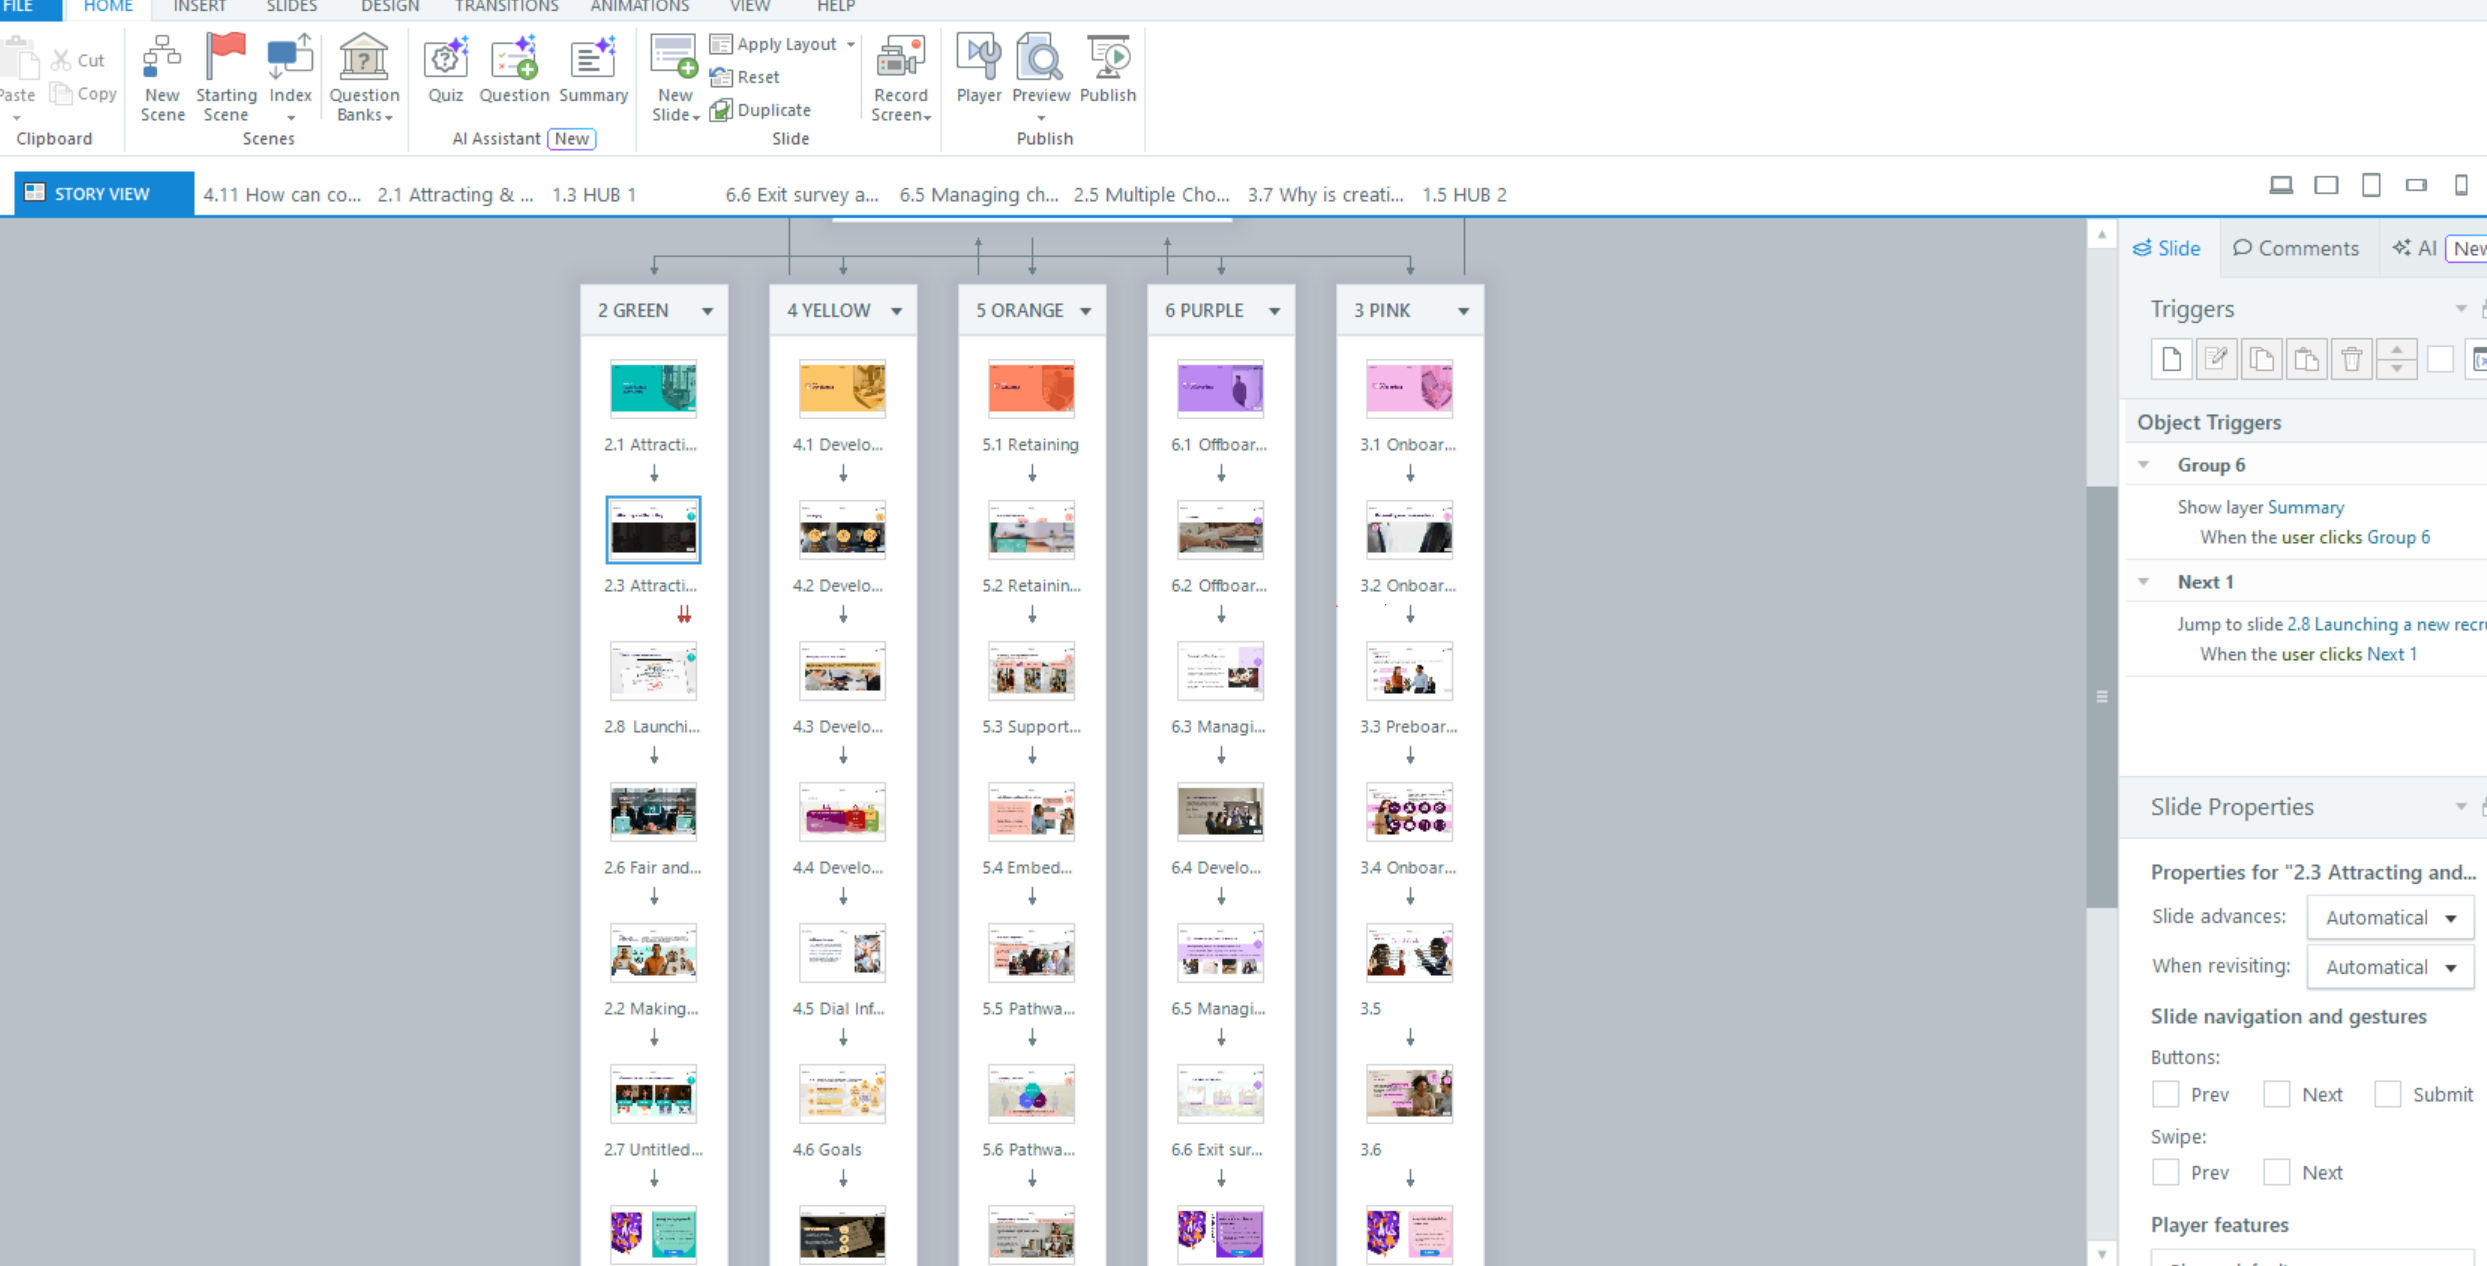Viewport: 2487px width, 1266px height.
Task: Enable the Prev button checkbox
Action: pos(2165,1094)
